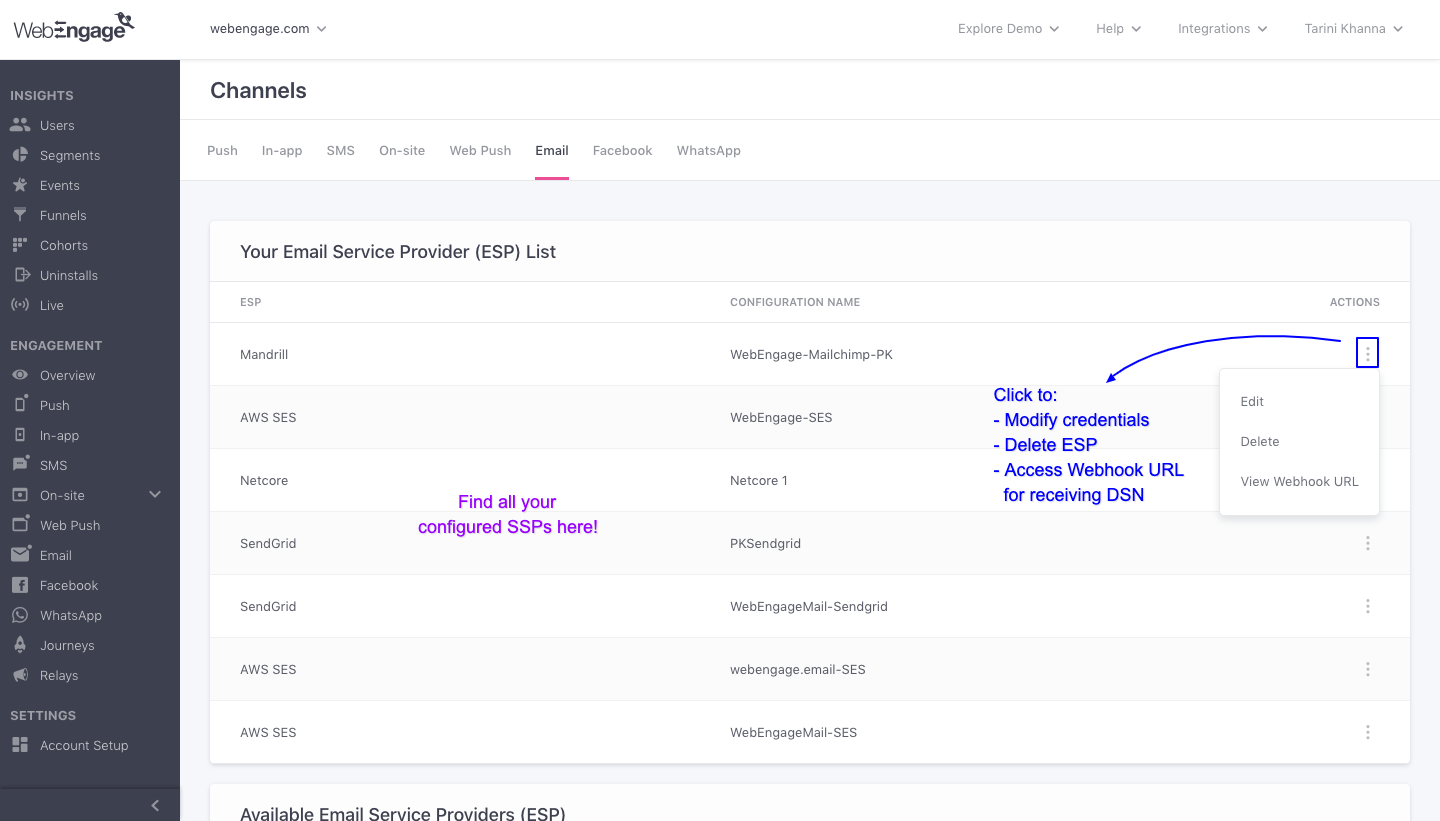The height and width of the screenshot is (821, 1440).
Task: Click the WebEngage-Mailchimp-PK configuration name
Action: click(x=811, y=354)
